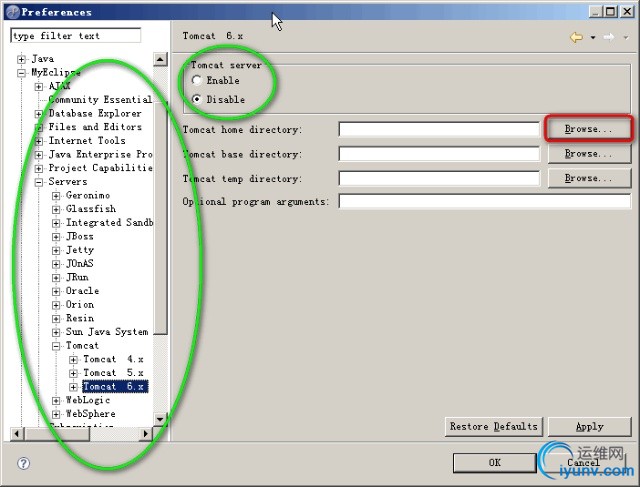This screenshot has width=640, height=487.
Task: Select JOnAS in the servers list
Action: coord(80,263)
